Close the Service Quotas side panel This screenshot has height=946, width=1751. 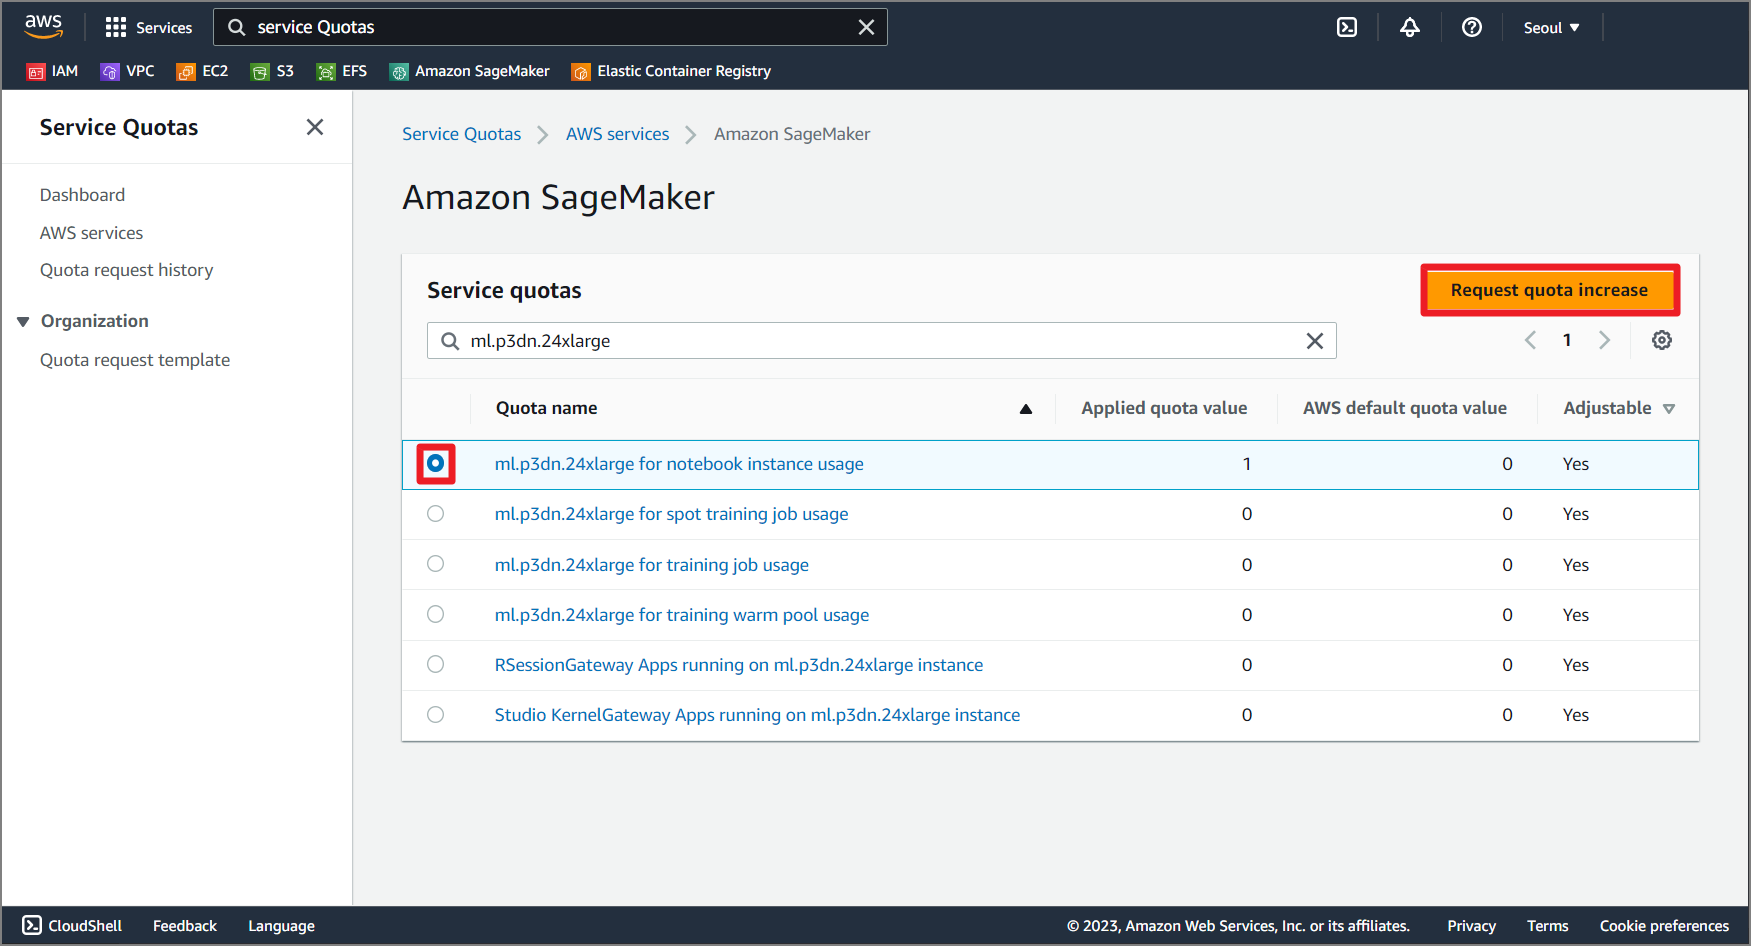pos(315,127)
